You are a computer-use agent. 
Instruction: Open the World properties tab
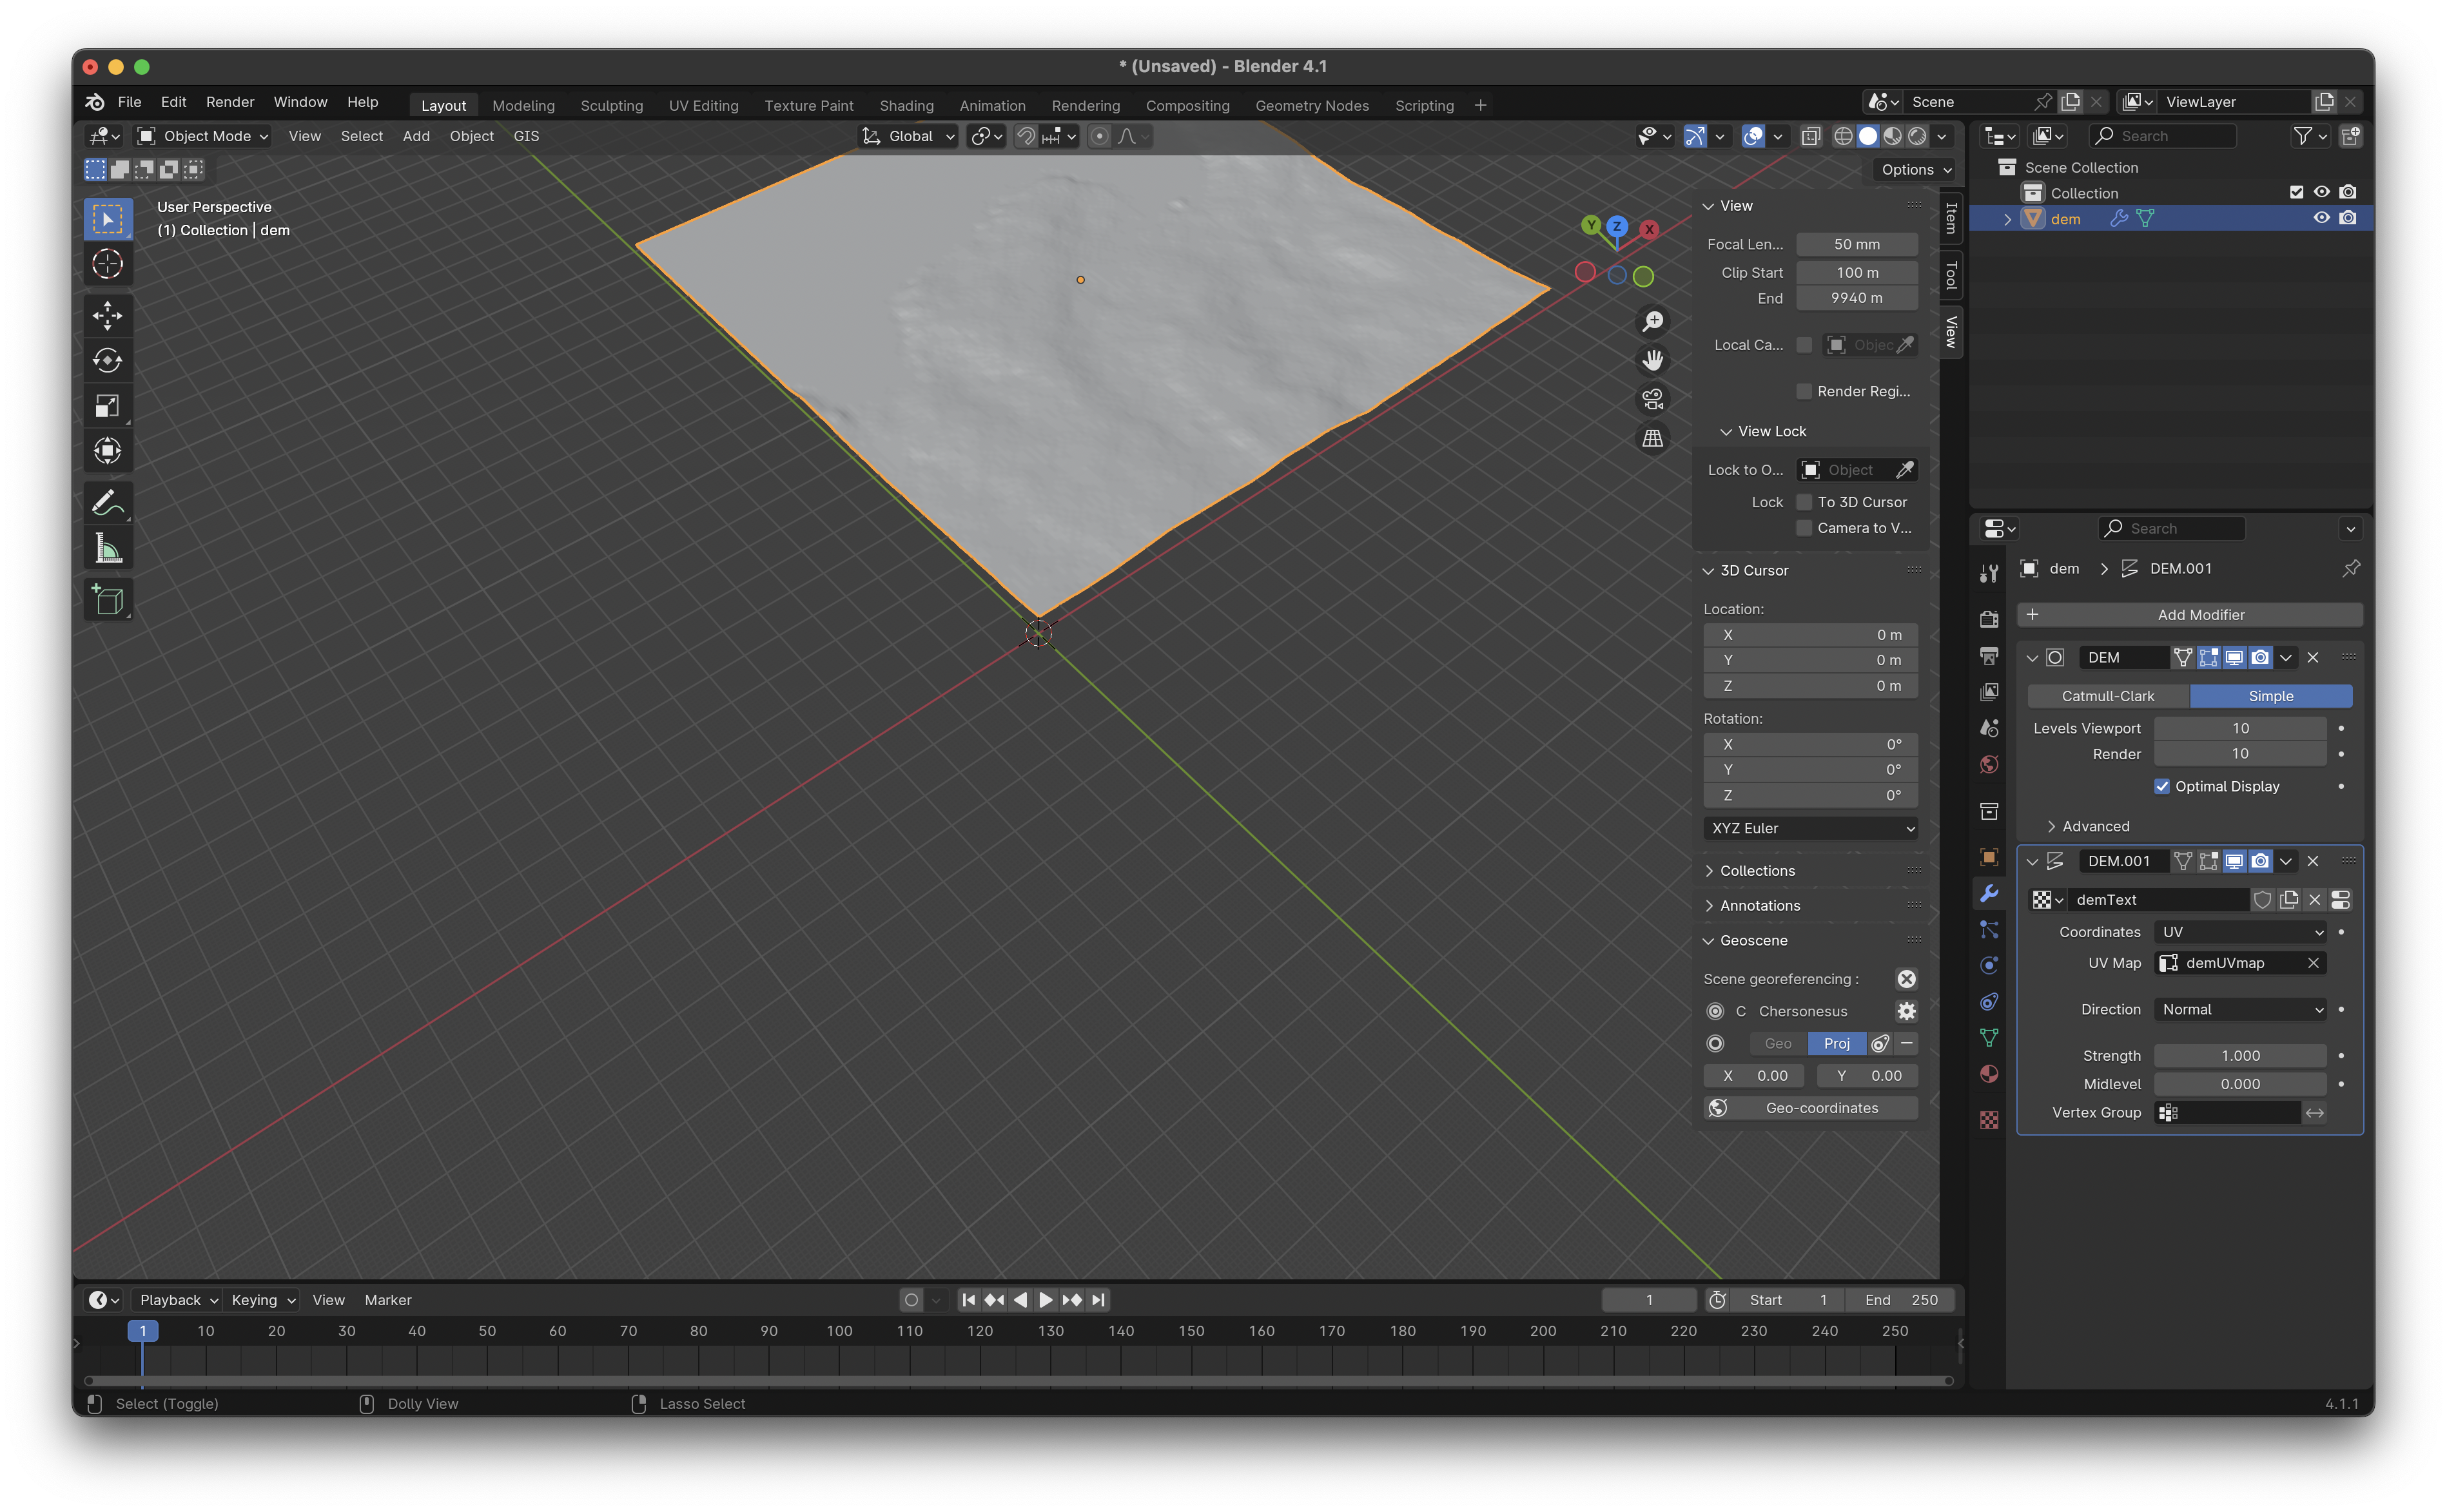click(x=1989, y=765)
